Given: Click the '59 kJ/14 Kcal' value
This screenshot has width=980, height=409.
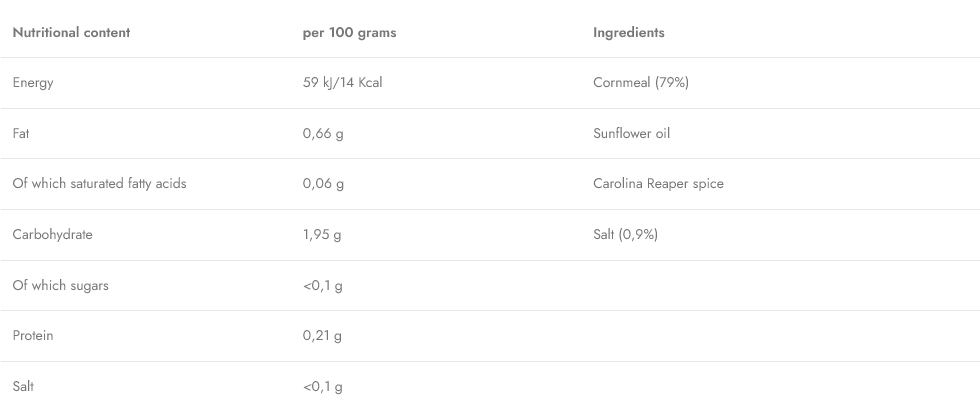Looking at the screenshot, I should [x=342, y=83].
